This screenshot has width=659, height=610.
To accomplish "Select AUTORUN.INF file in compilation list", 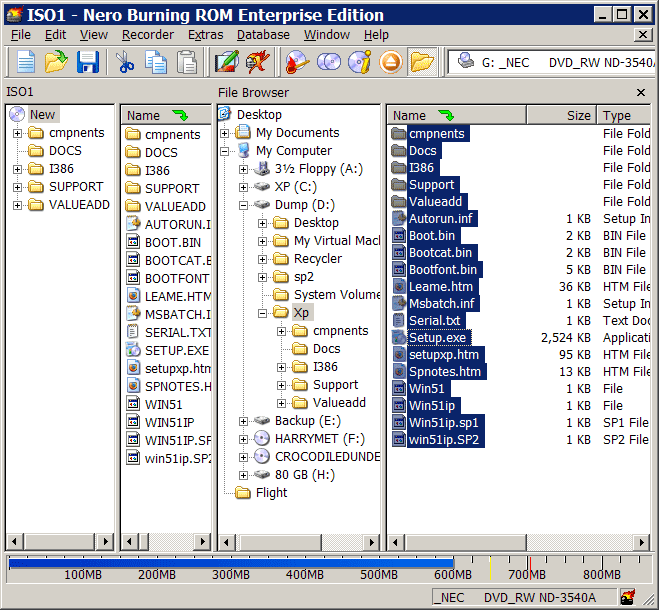I will (x=177, y=224).
